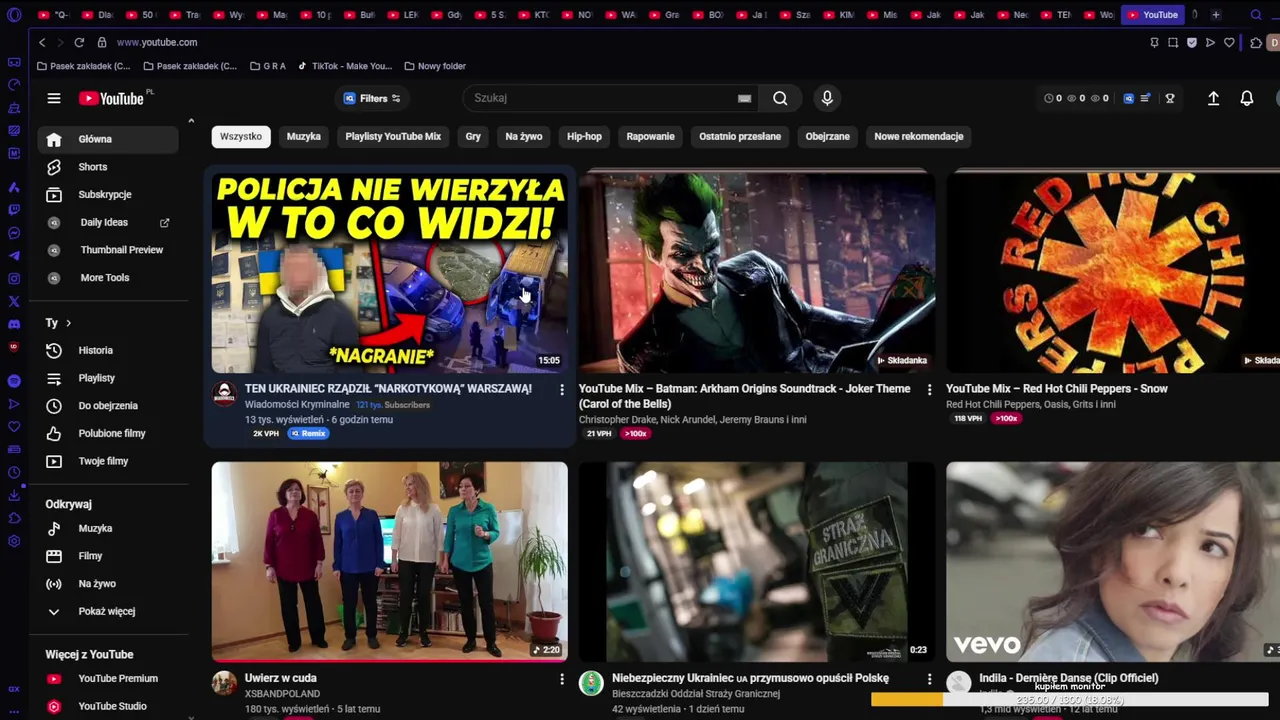Open the Joker Batman Arkham Origins mix thumbnail
Image resolution: width=1280 pixels, height=720 pixels.
pos(757,272)
